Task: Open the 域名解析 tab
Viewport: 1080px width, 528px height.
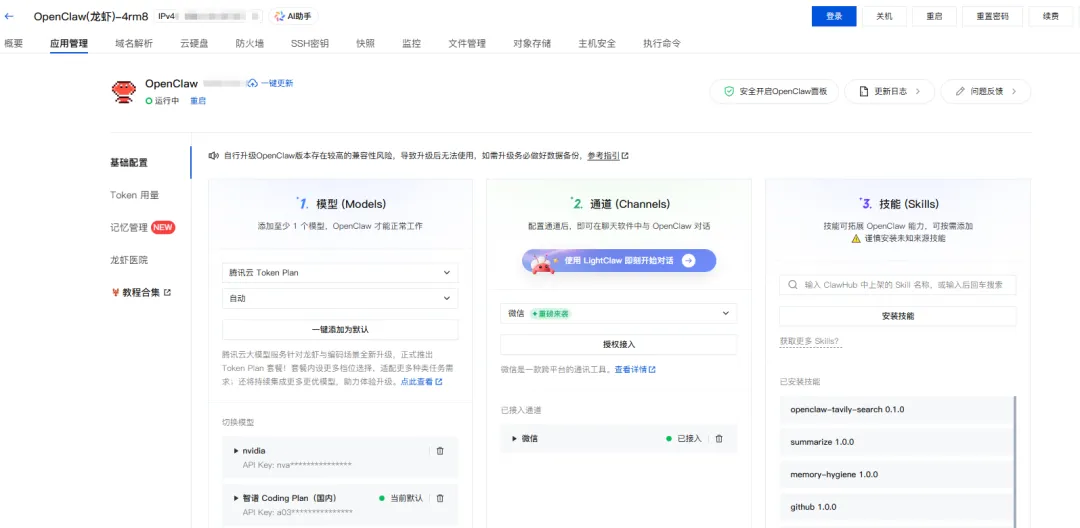Action: point(134,43)
